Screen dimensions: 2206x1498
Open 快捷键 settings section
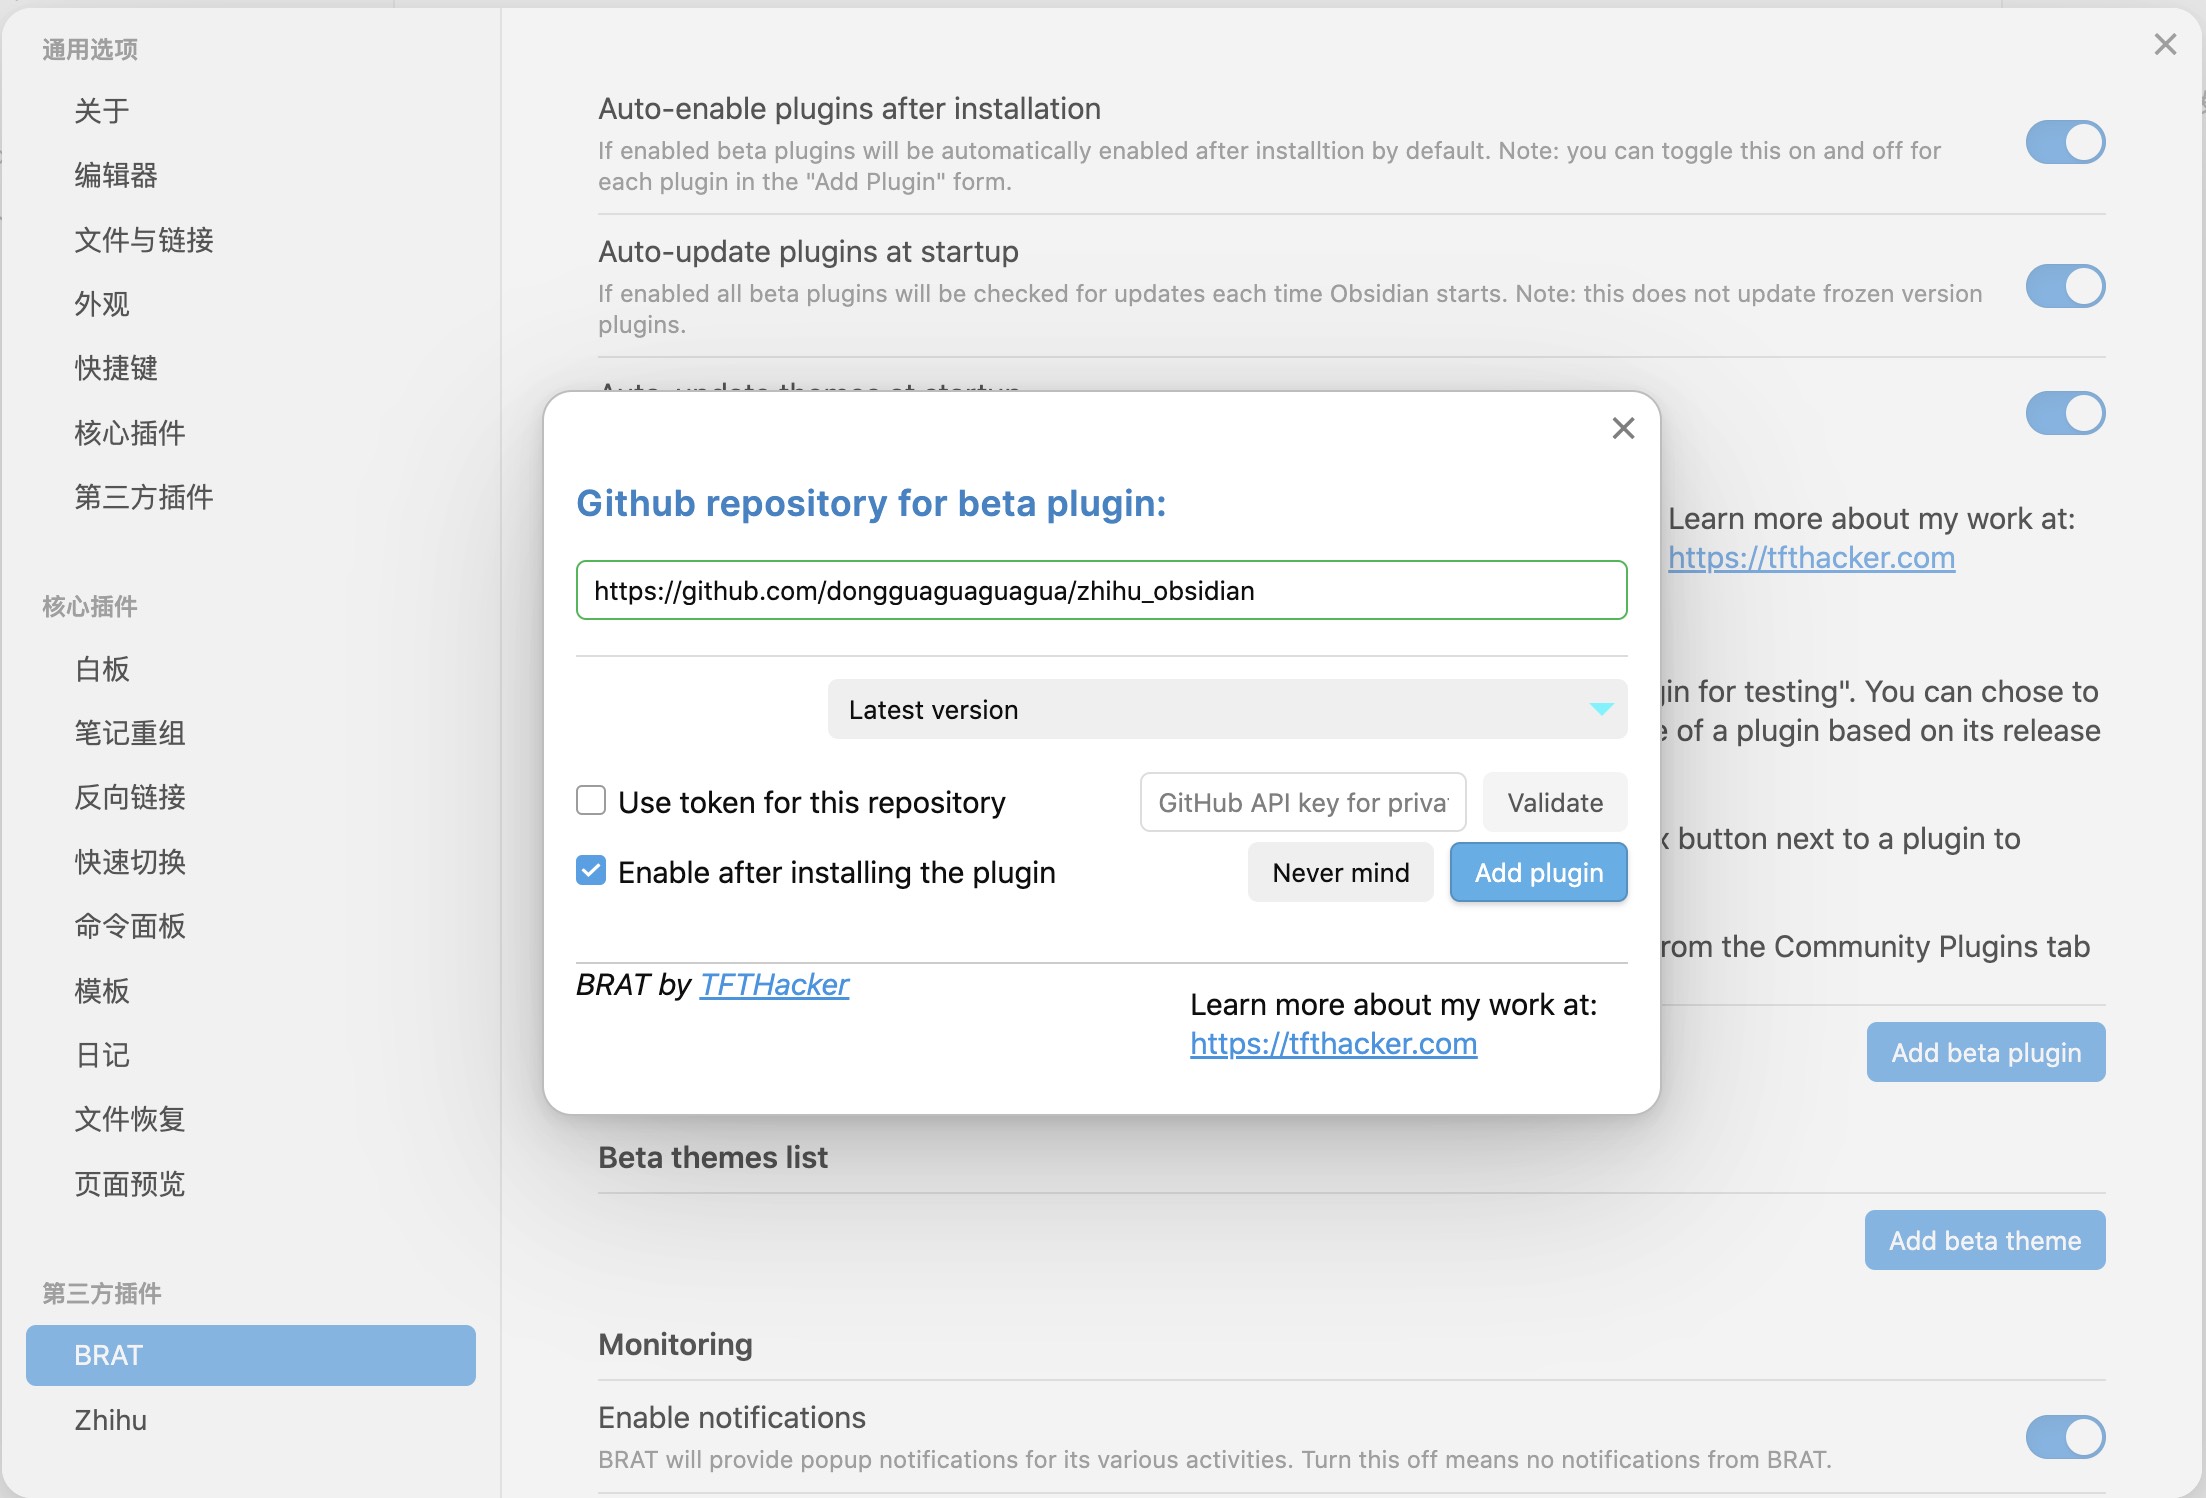pos(116,368)
